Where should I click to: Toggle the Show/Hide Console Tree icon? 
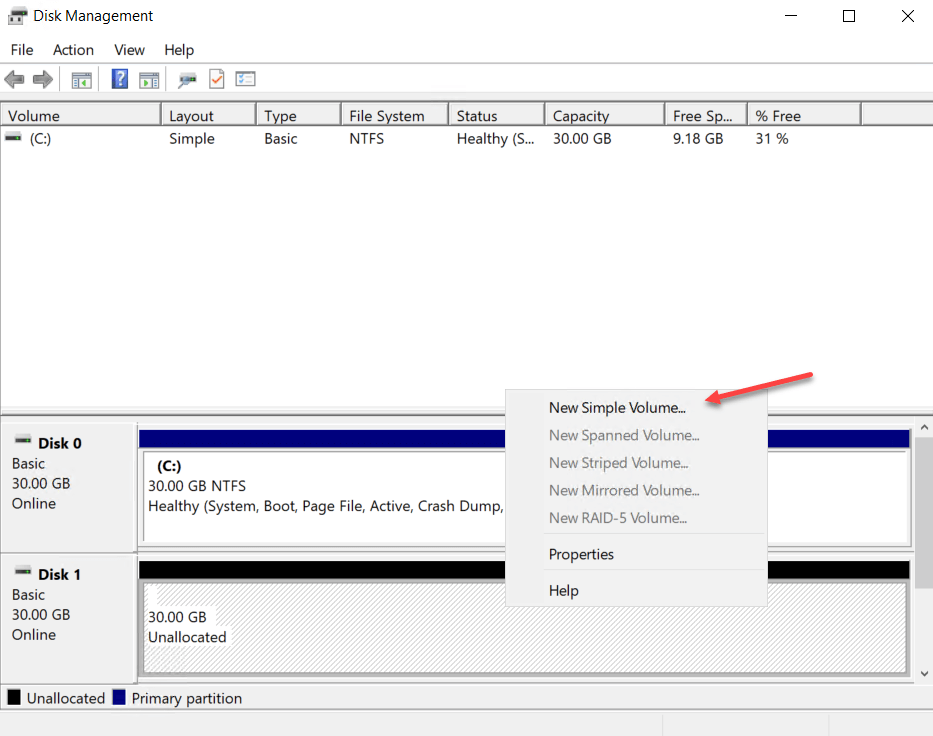(82, 80)
